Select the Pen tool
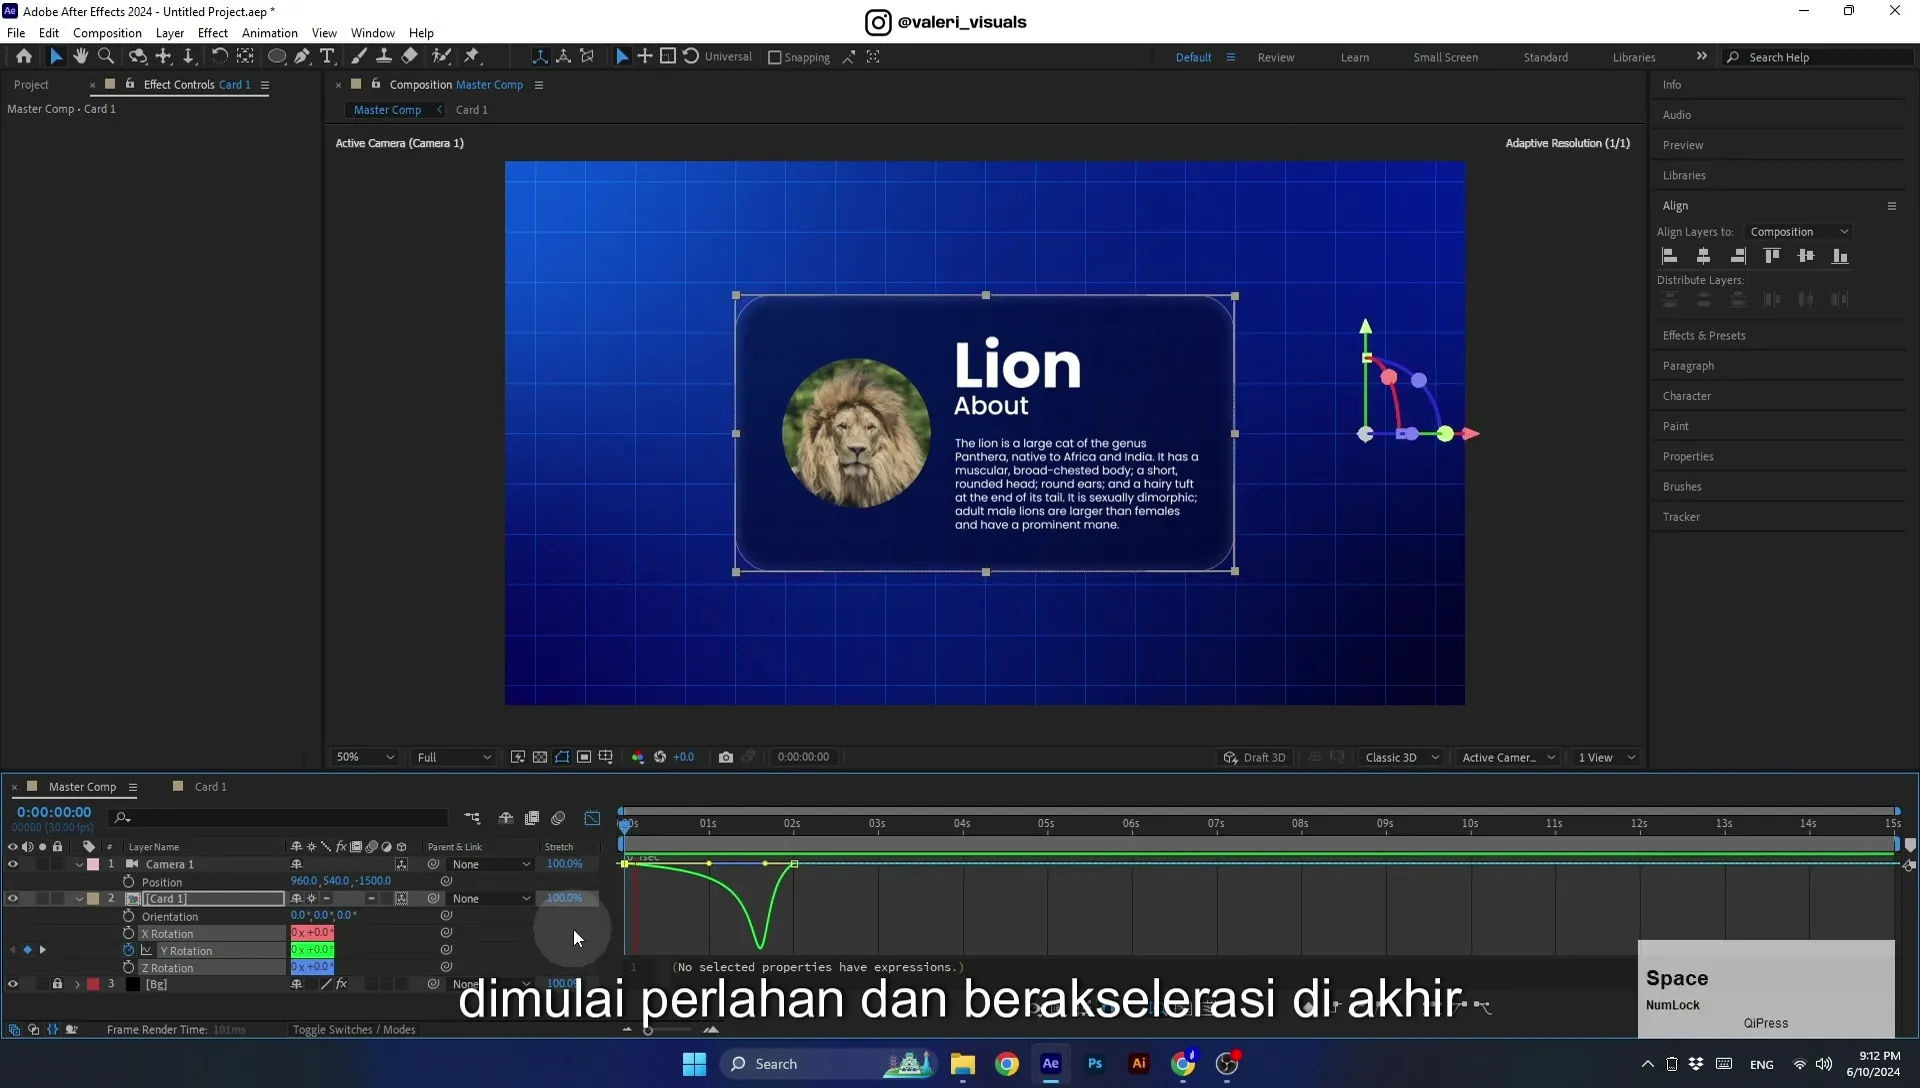This screenshot has height=1088, width=1920. pyautogui.click(x=302, y=57)
